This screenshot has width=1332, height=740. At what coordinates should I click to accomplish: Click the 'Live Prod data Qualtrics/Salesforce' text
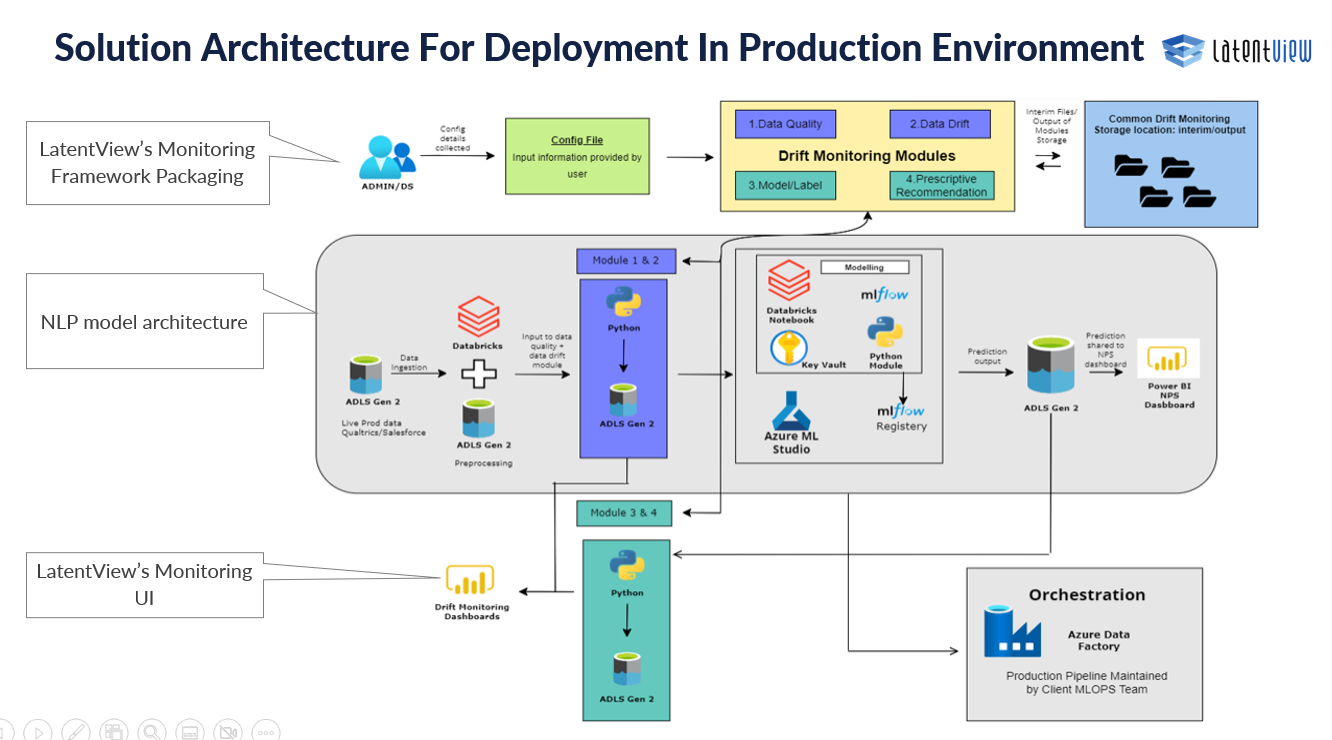tap(384, 428)
